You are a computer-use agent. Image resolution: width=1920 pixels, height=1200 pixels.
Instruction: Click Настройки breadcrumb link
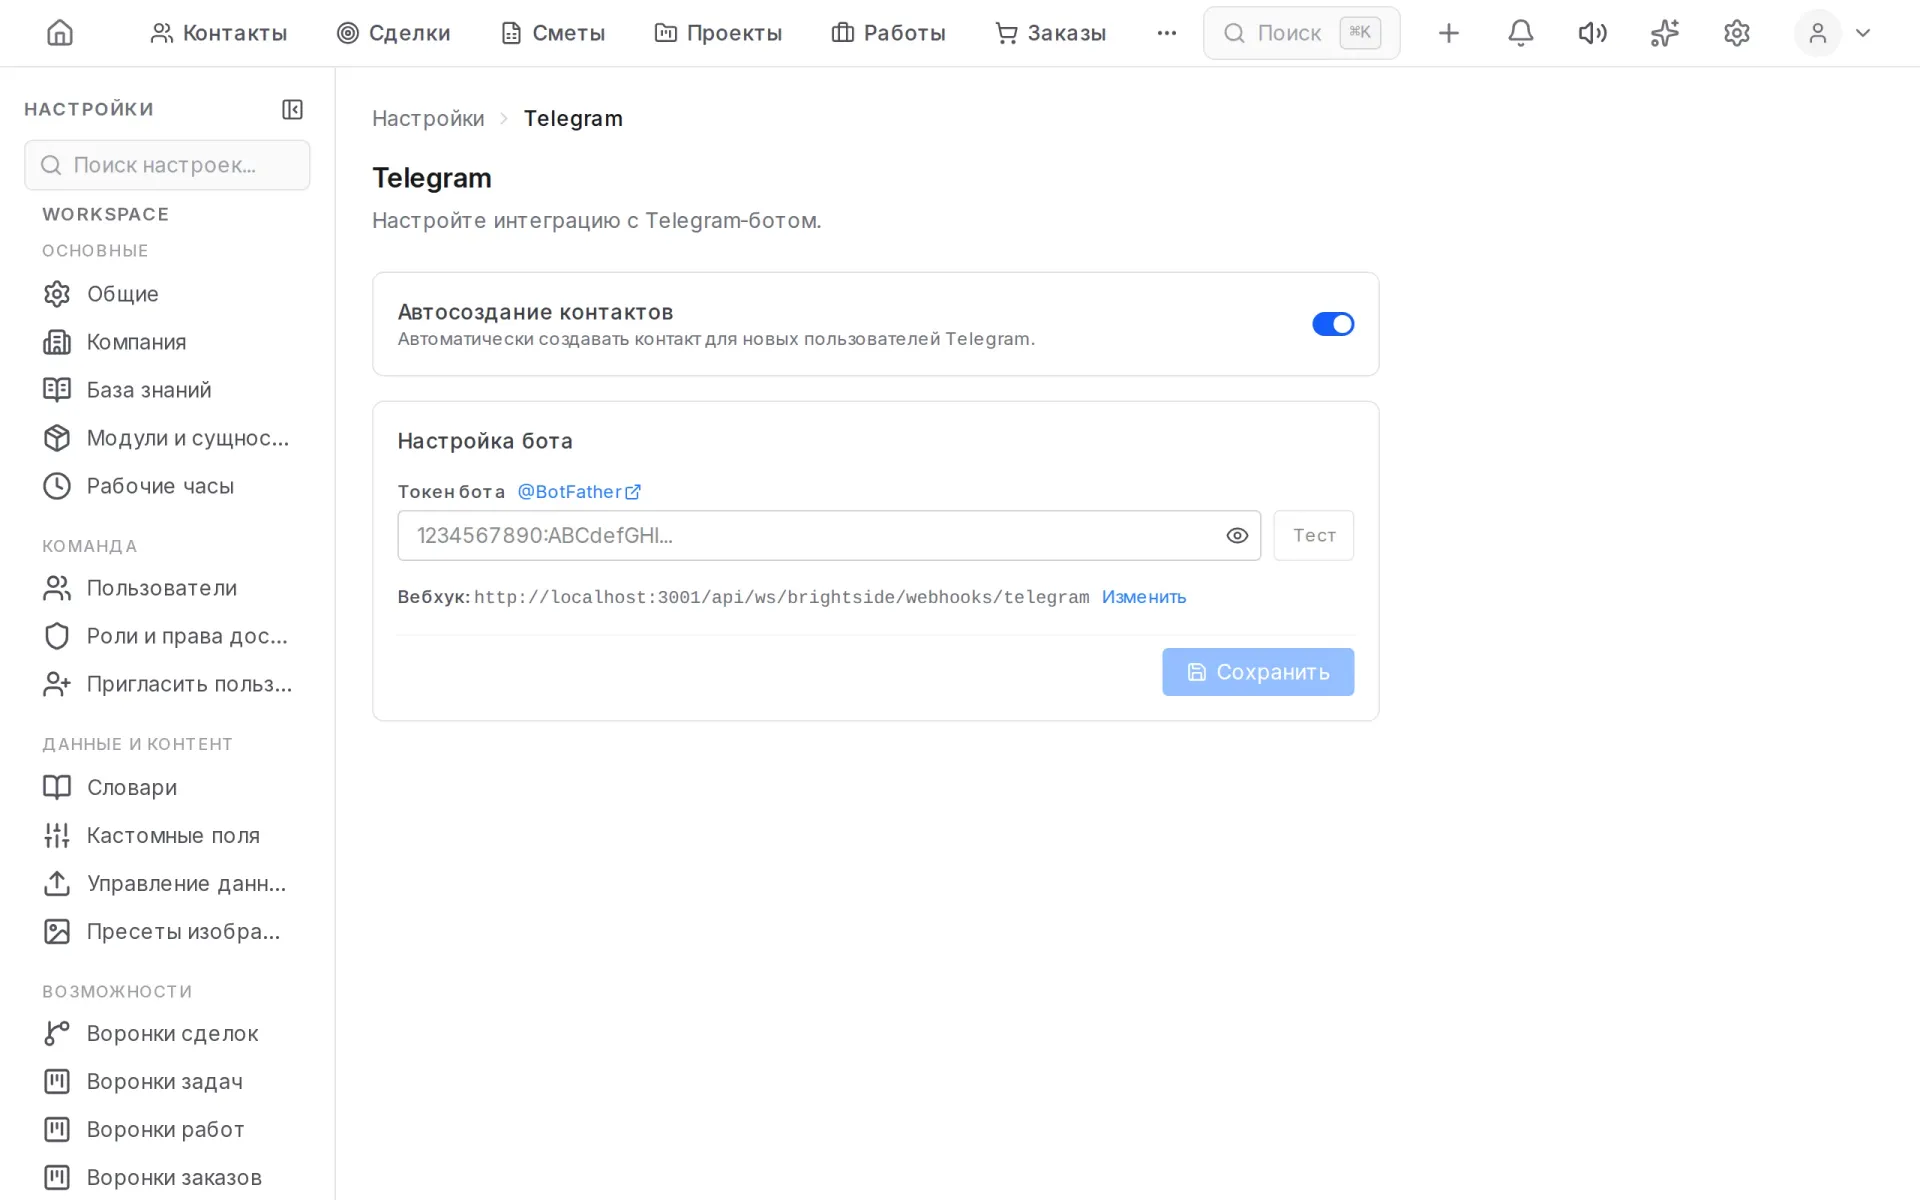click(x=428, y=118)
